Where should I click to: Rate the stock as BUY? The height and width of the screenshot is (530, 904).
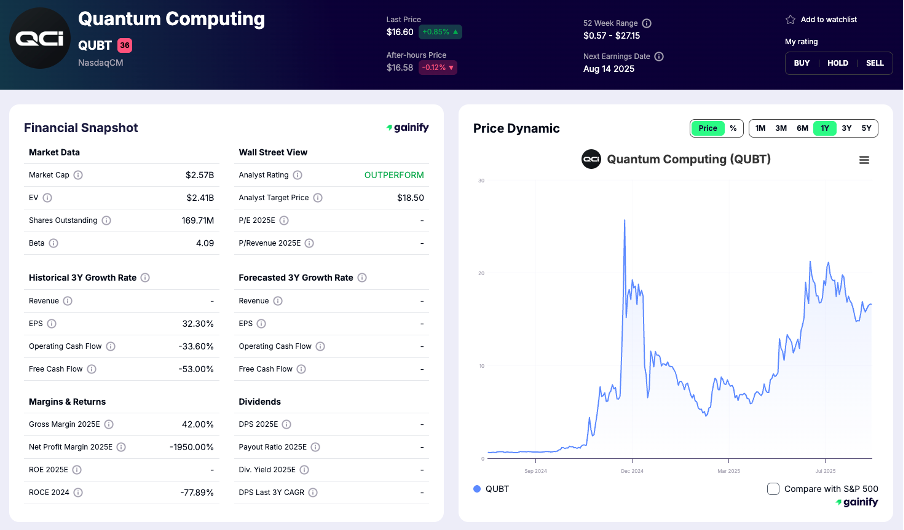click(802, 63)
